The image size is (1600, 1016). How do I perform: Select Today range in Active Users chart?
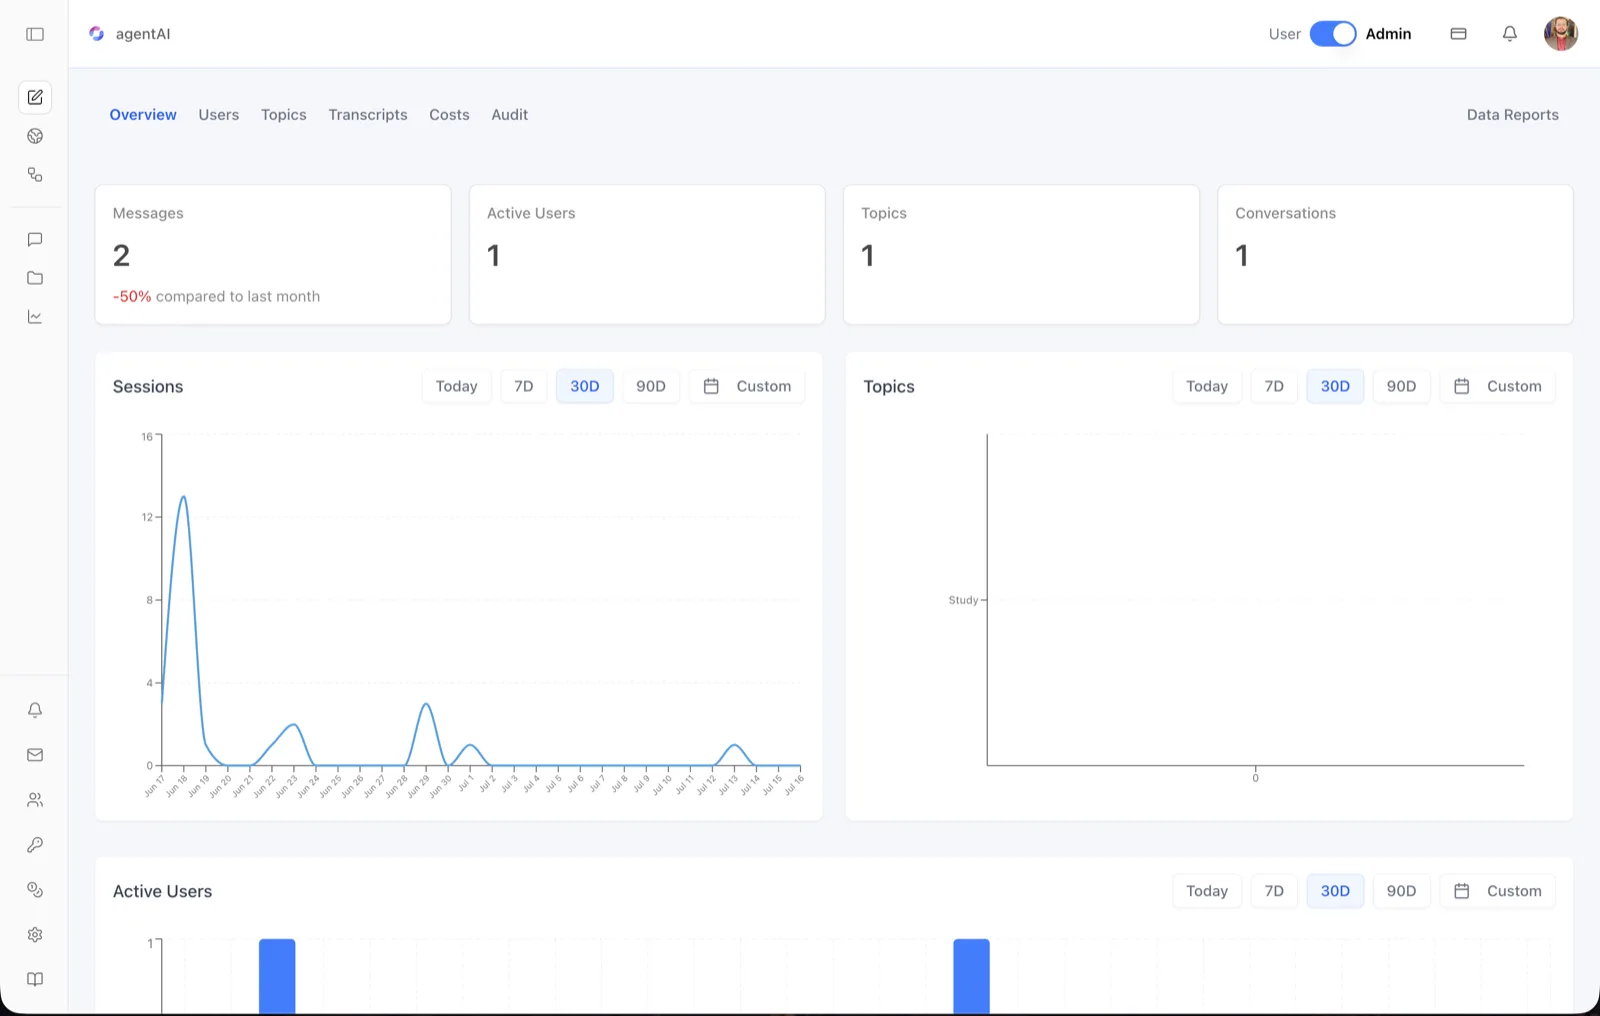click(x=1207, y=891)
